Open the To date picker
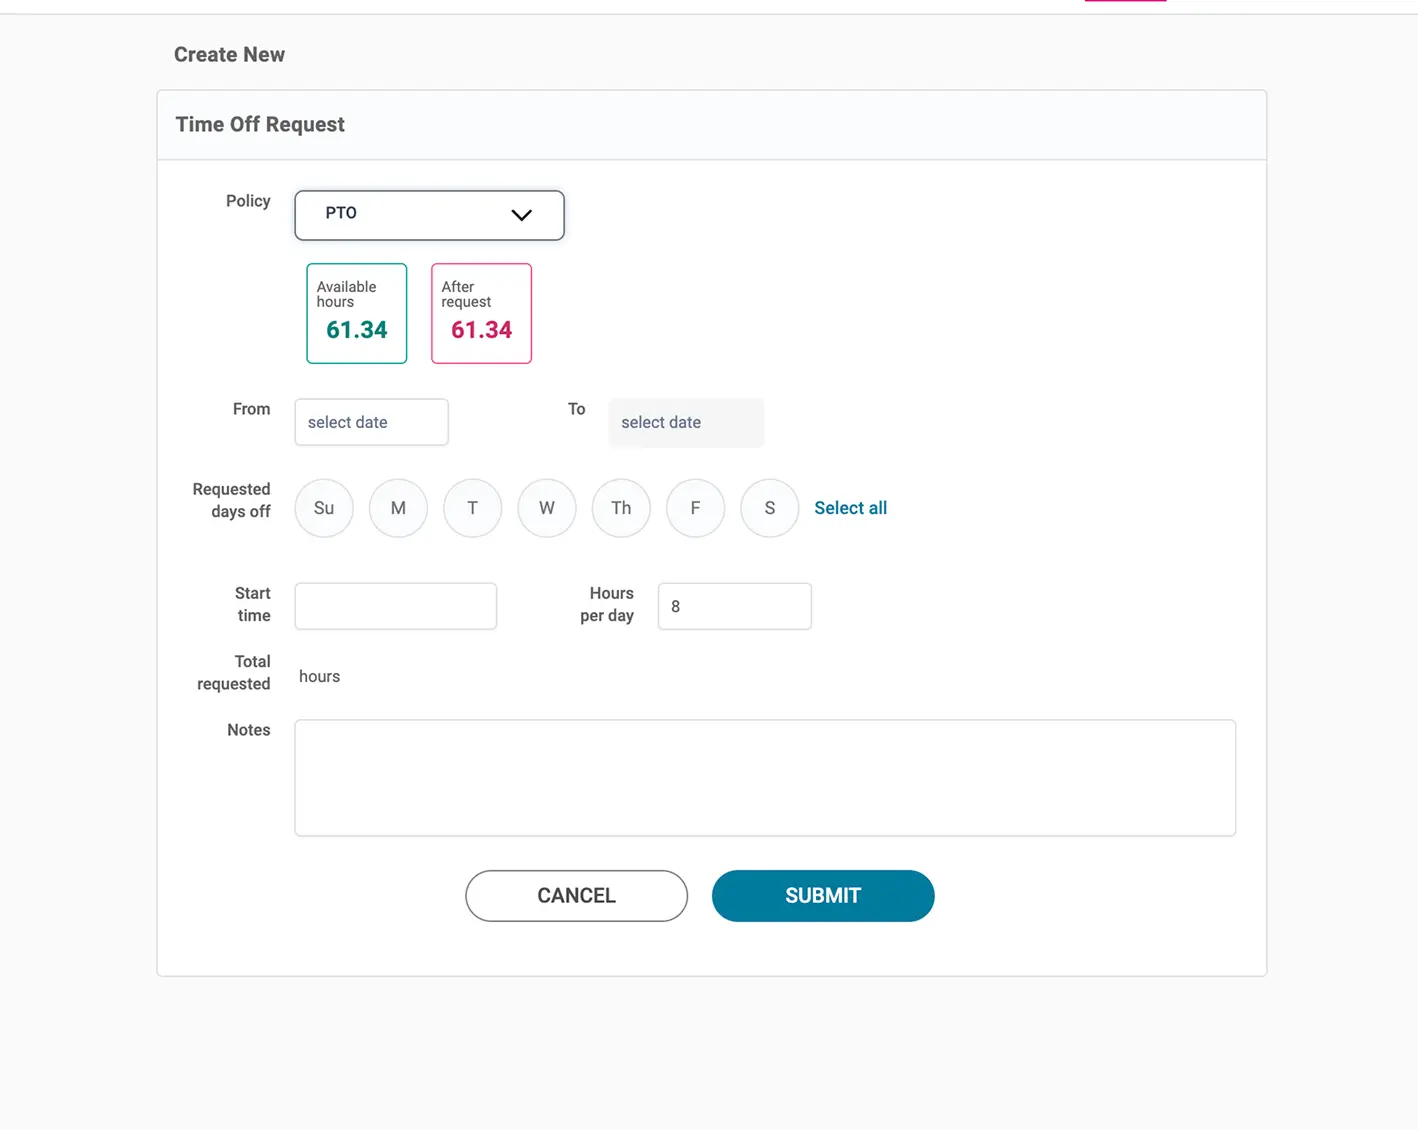Viewport: 1418px width, 1130px height. [x=685, y=422]
